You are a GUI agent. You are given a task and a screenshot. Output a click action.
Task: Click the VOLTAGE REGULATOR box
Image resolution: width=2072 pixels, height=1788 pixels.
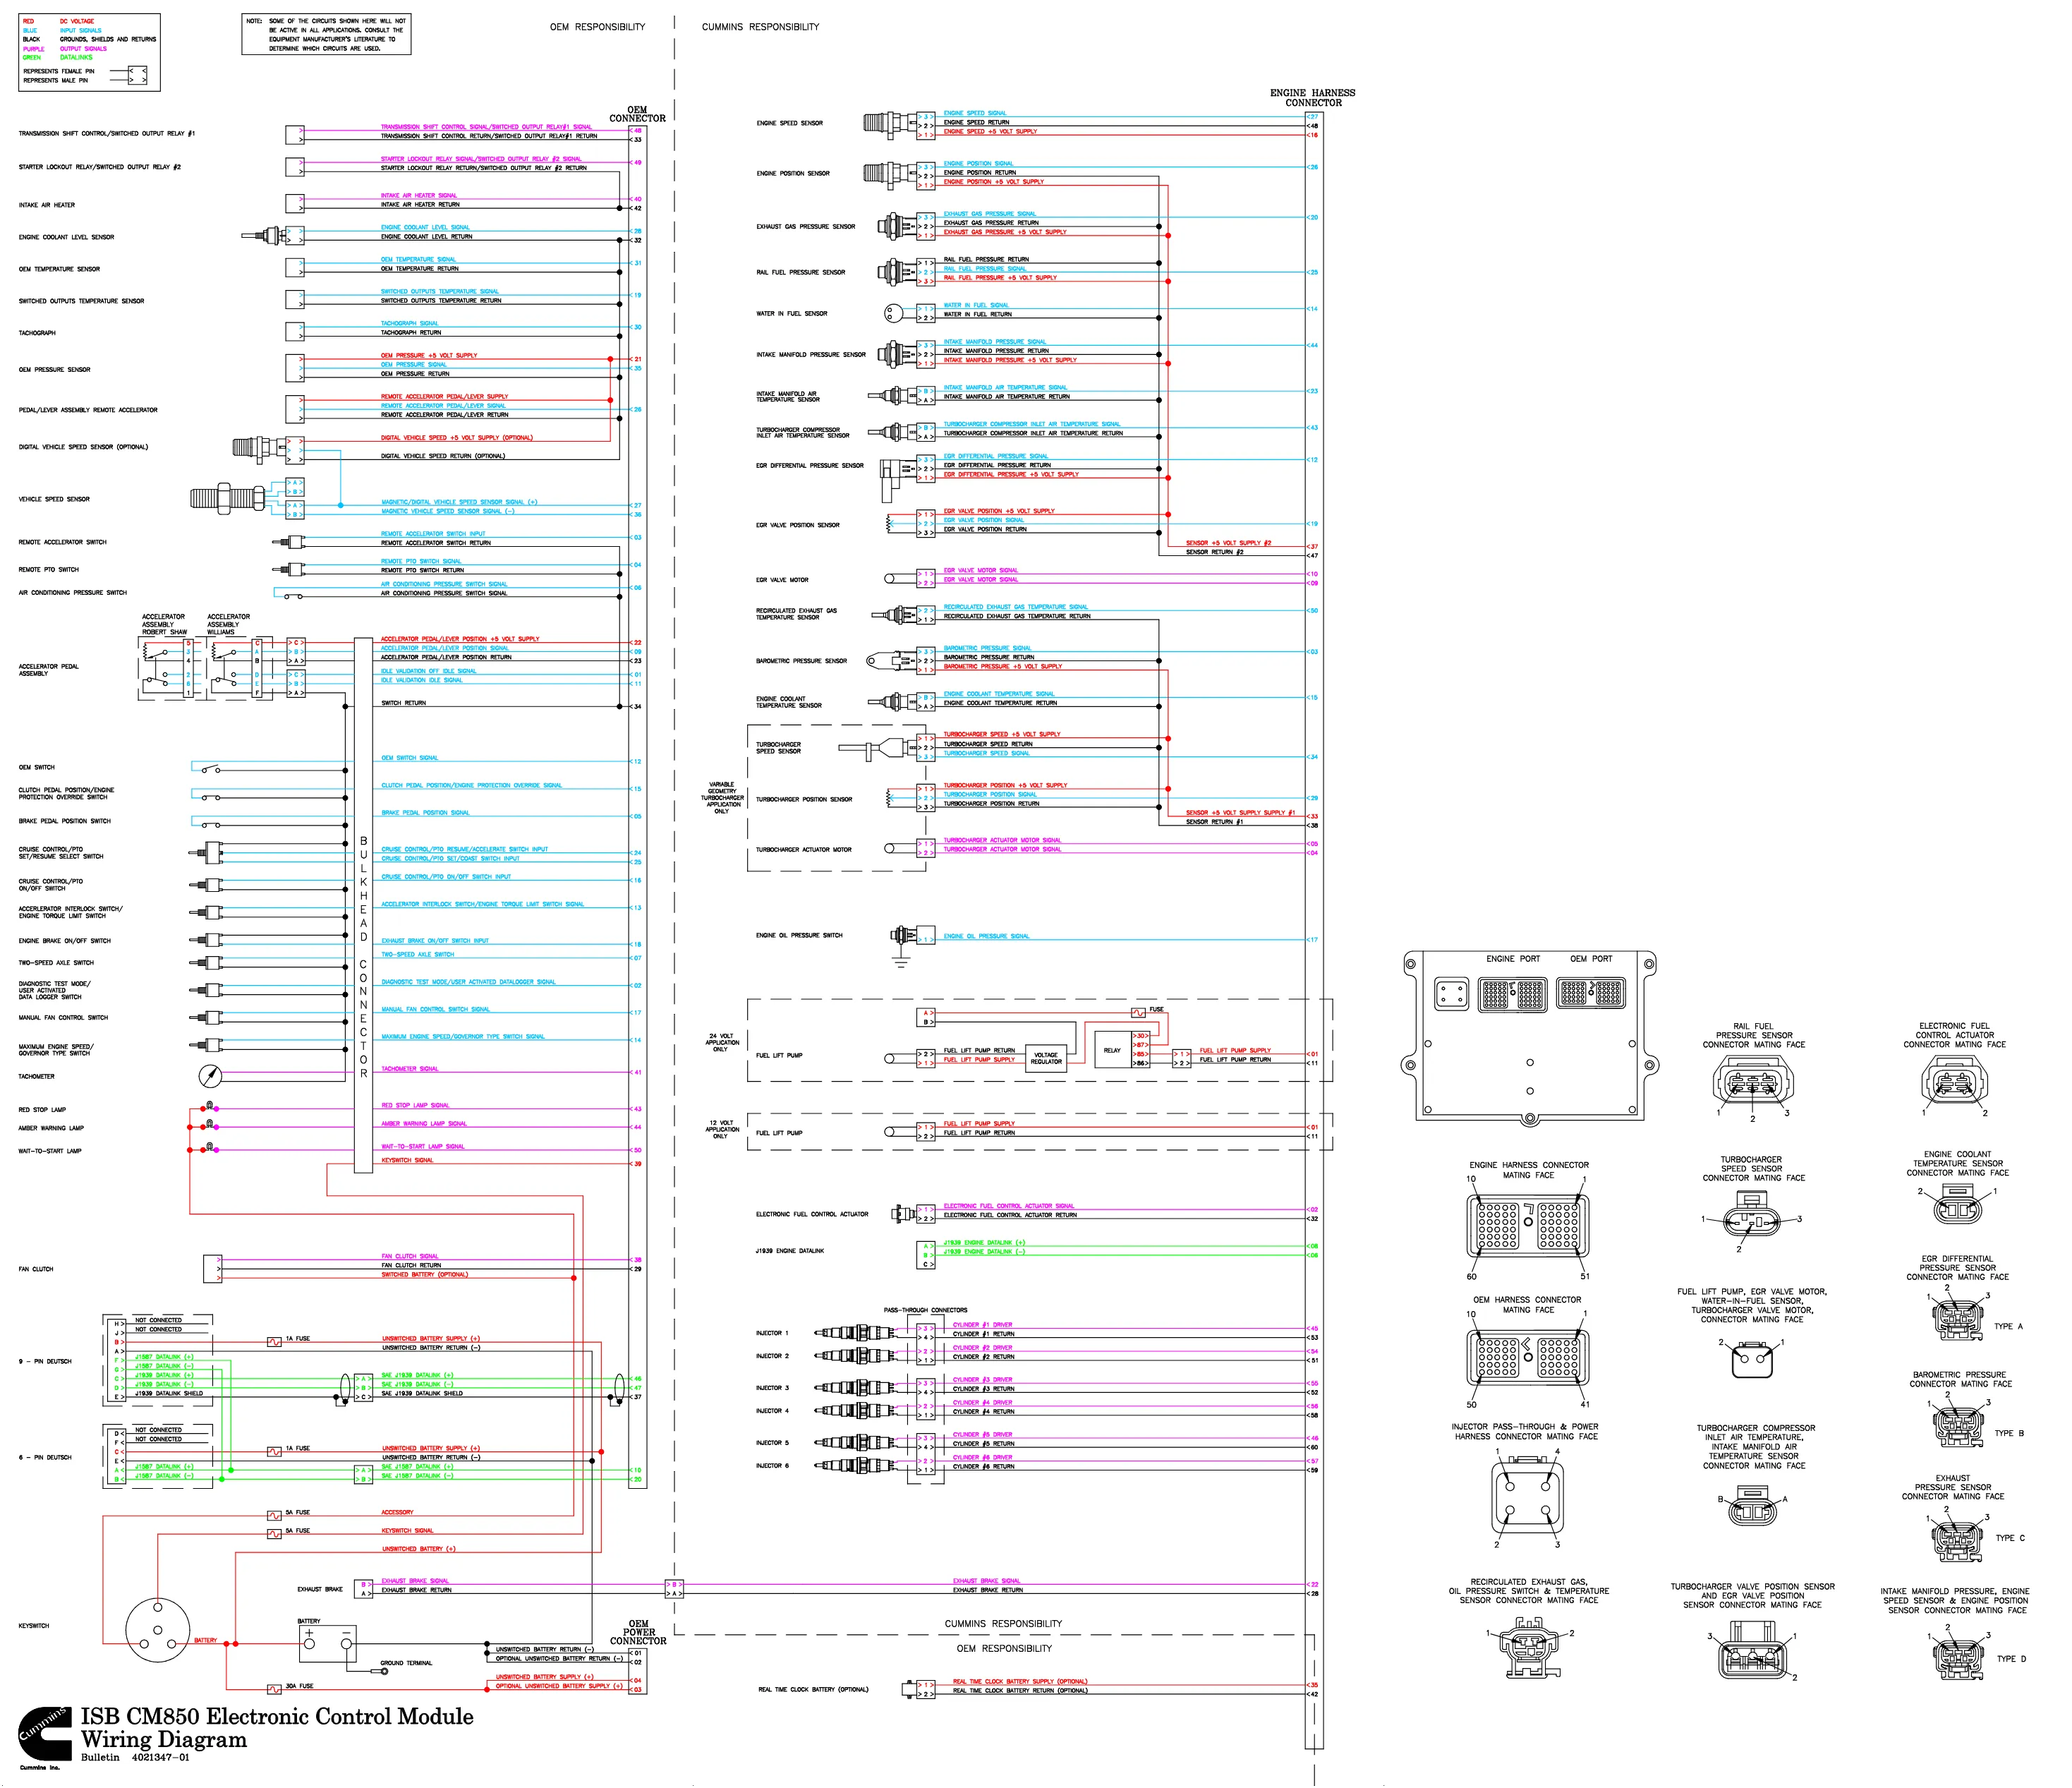pyautogui.click(x=1046, y=1058)
